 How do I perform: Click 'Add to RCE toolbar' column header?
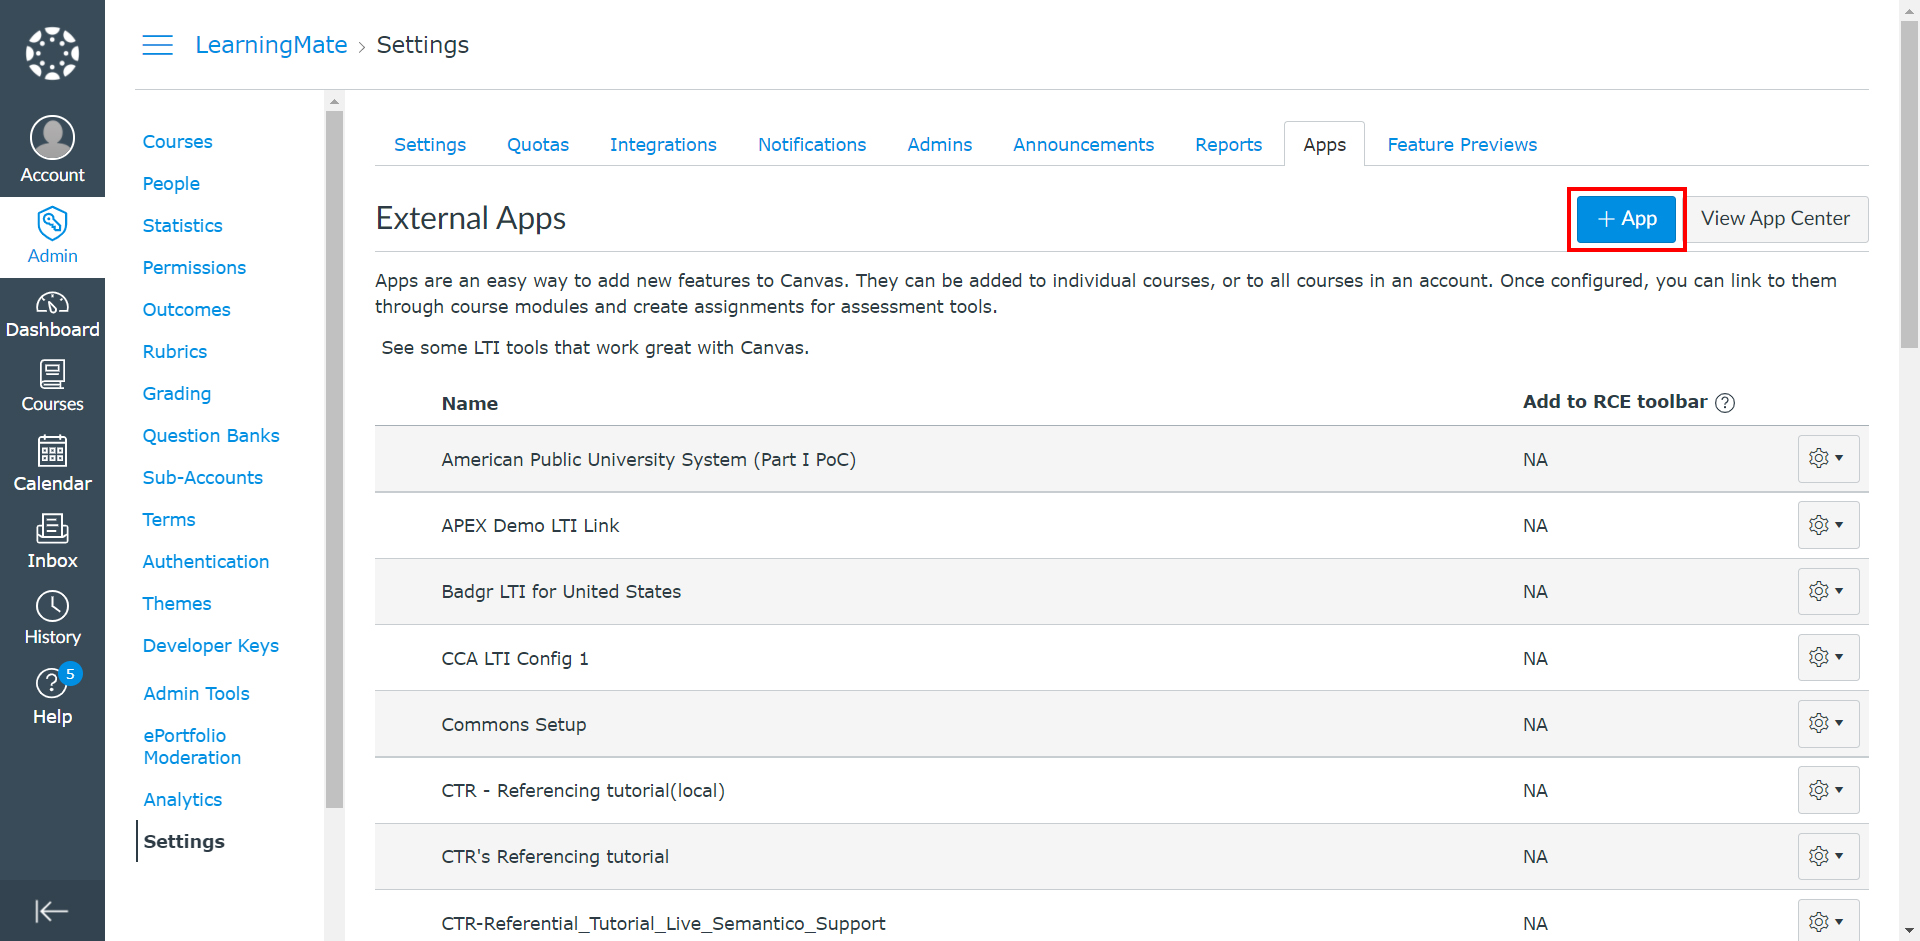tap(1615, 402)
